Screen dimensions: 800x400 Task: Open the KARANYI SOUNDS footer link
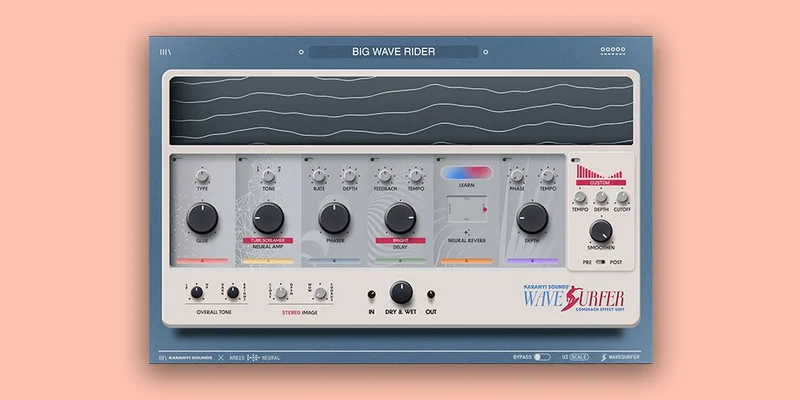pos(186,358)
